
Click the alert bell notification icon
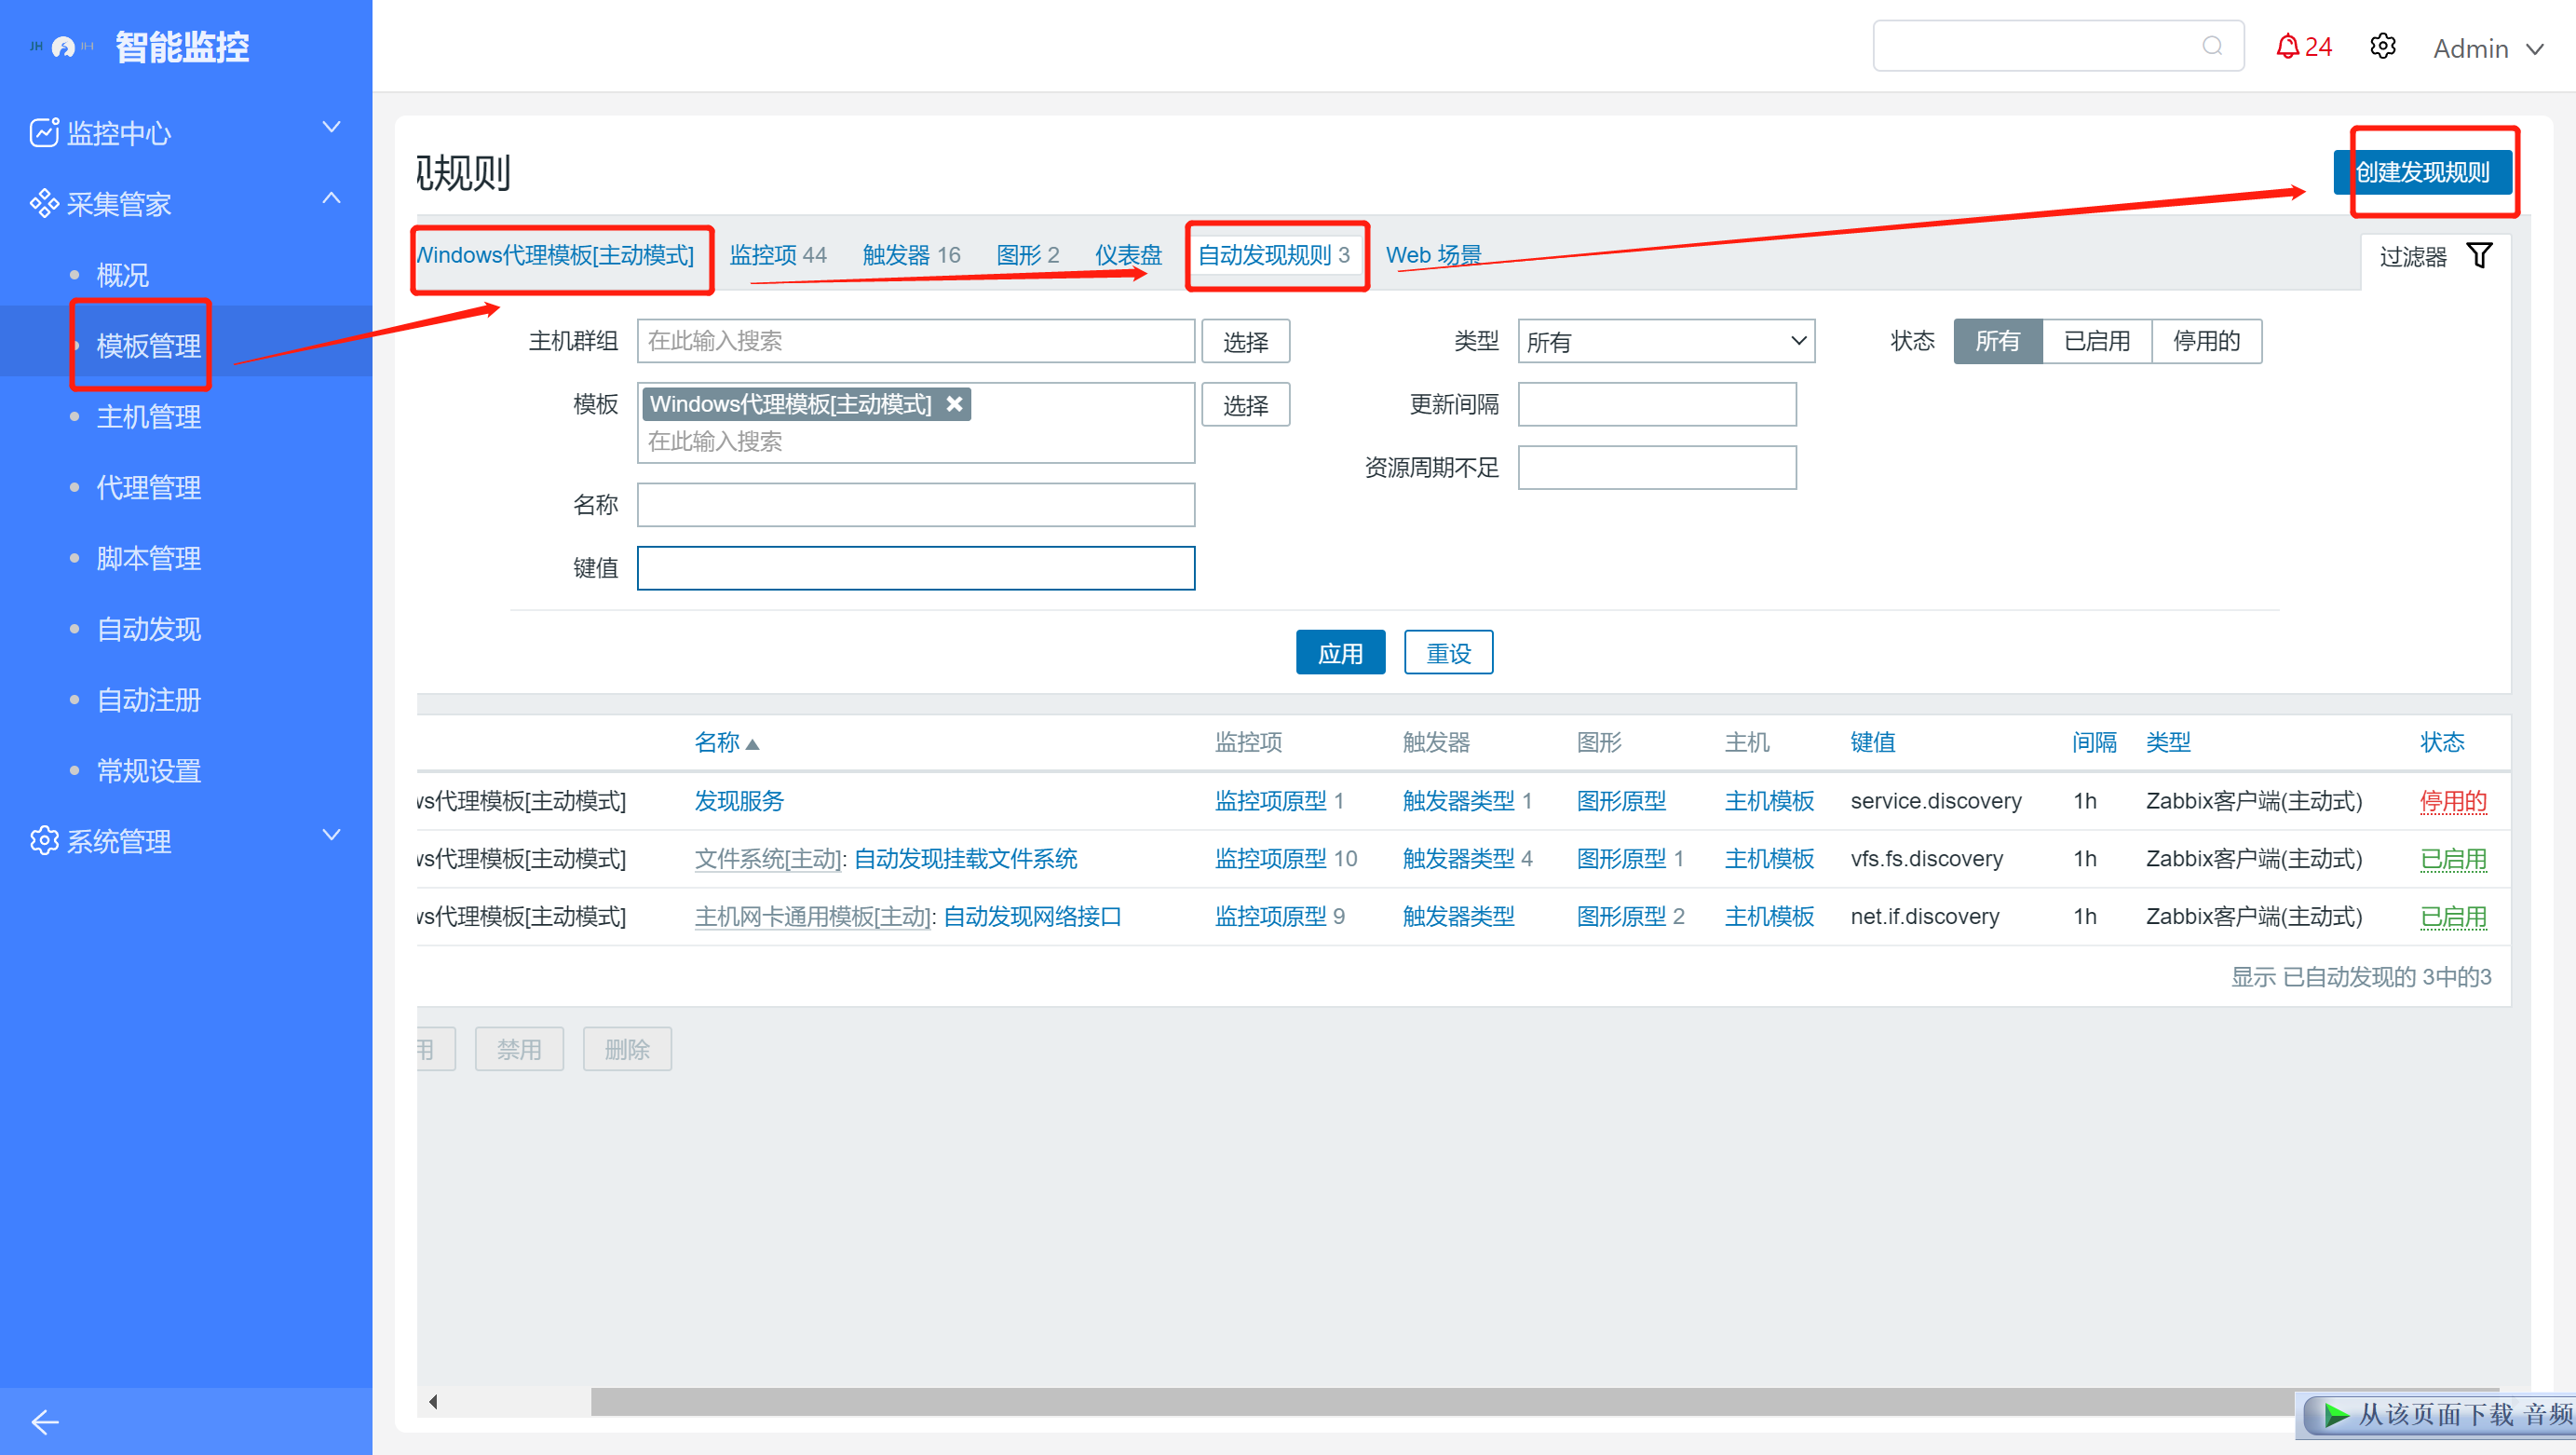[x=2287, y=47]
